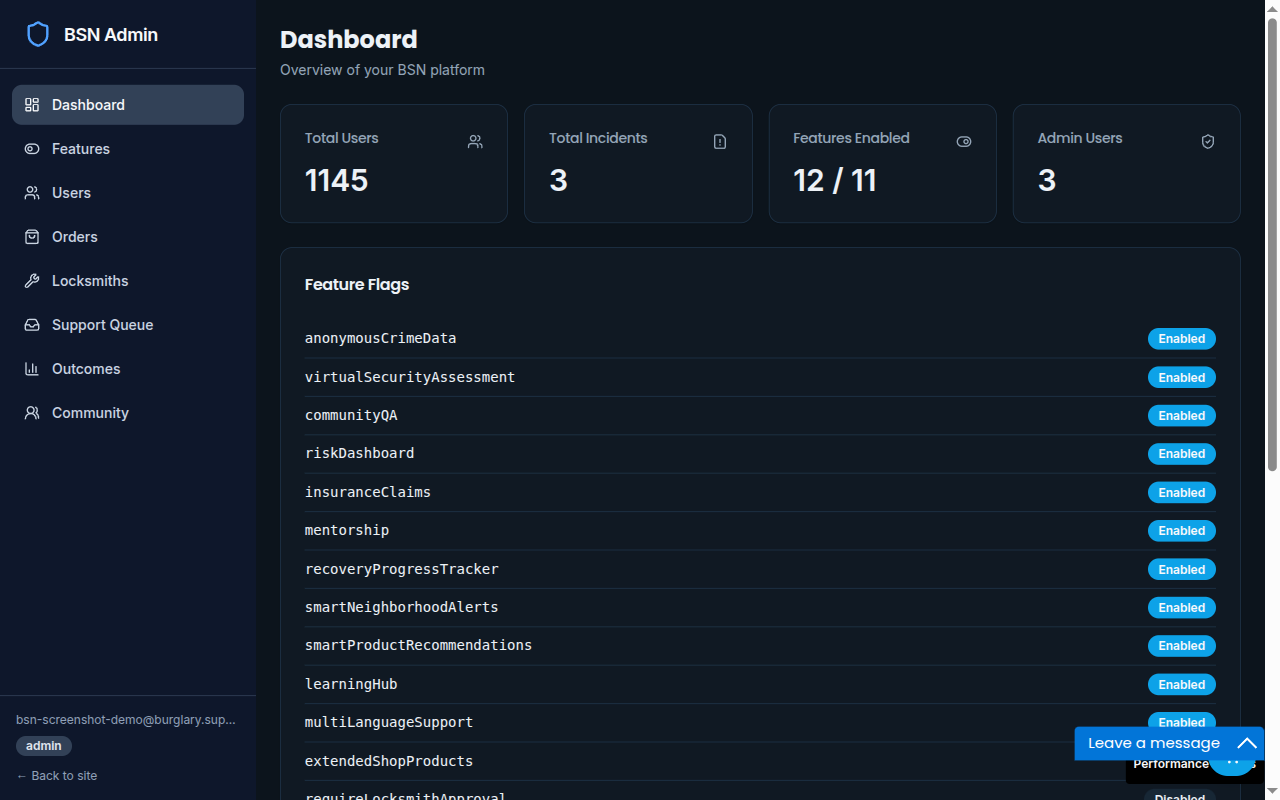Open the Dashboard menu item
1280x800 pixels.
pyautogui.click(x=128, y=105)
